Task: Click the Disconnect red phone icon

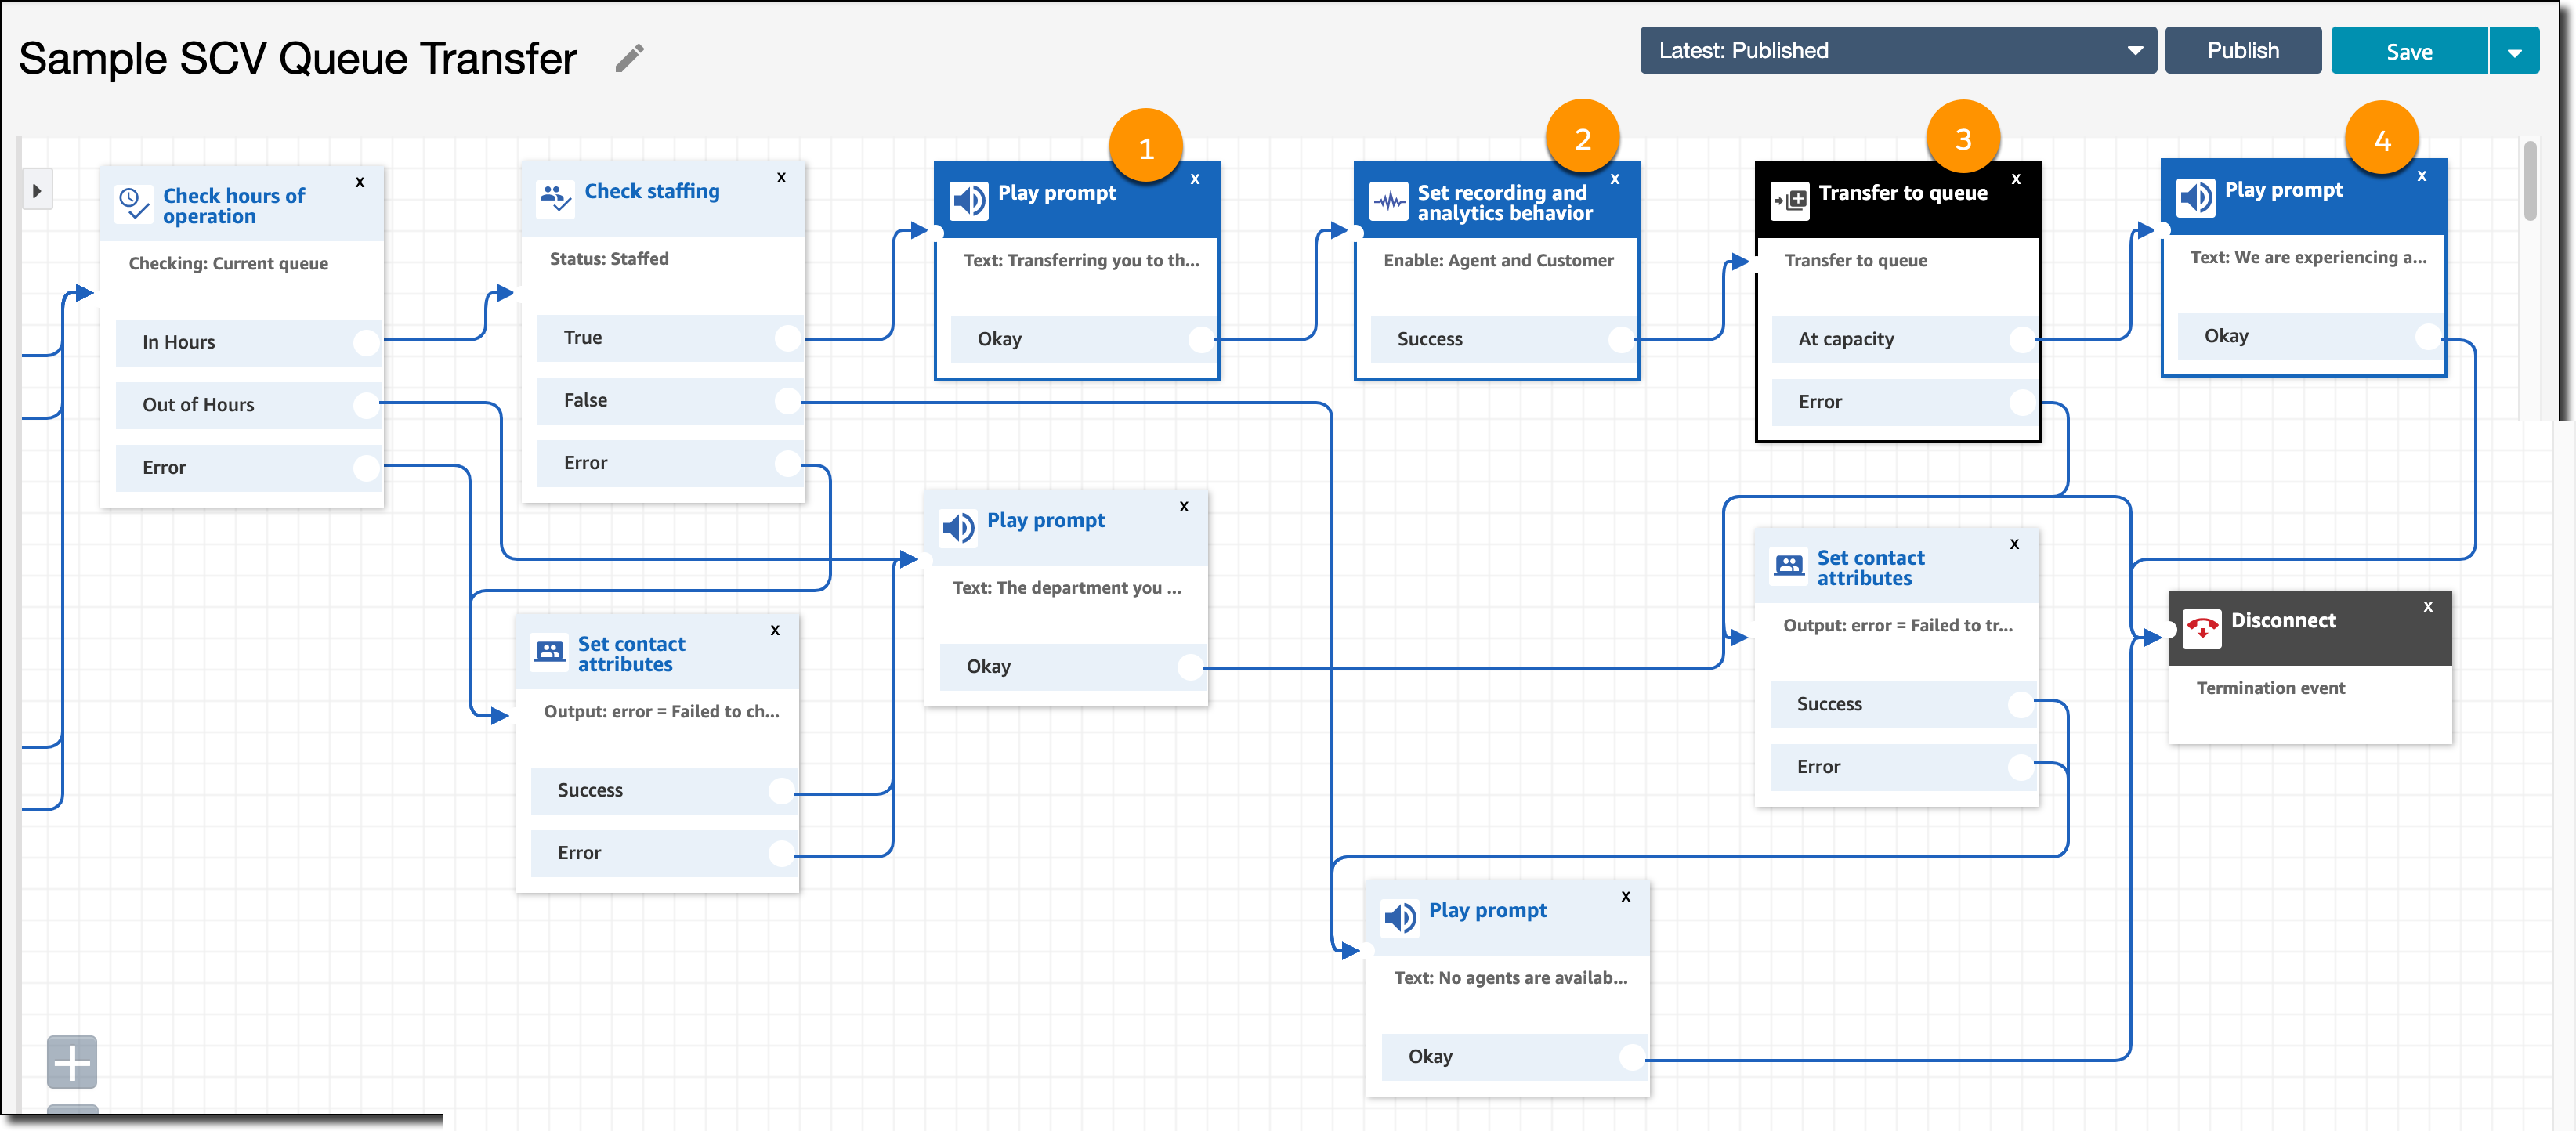Action: point(2202,628)
